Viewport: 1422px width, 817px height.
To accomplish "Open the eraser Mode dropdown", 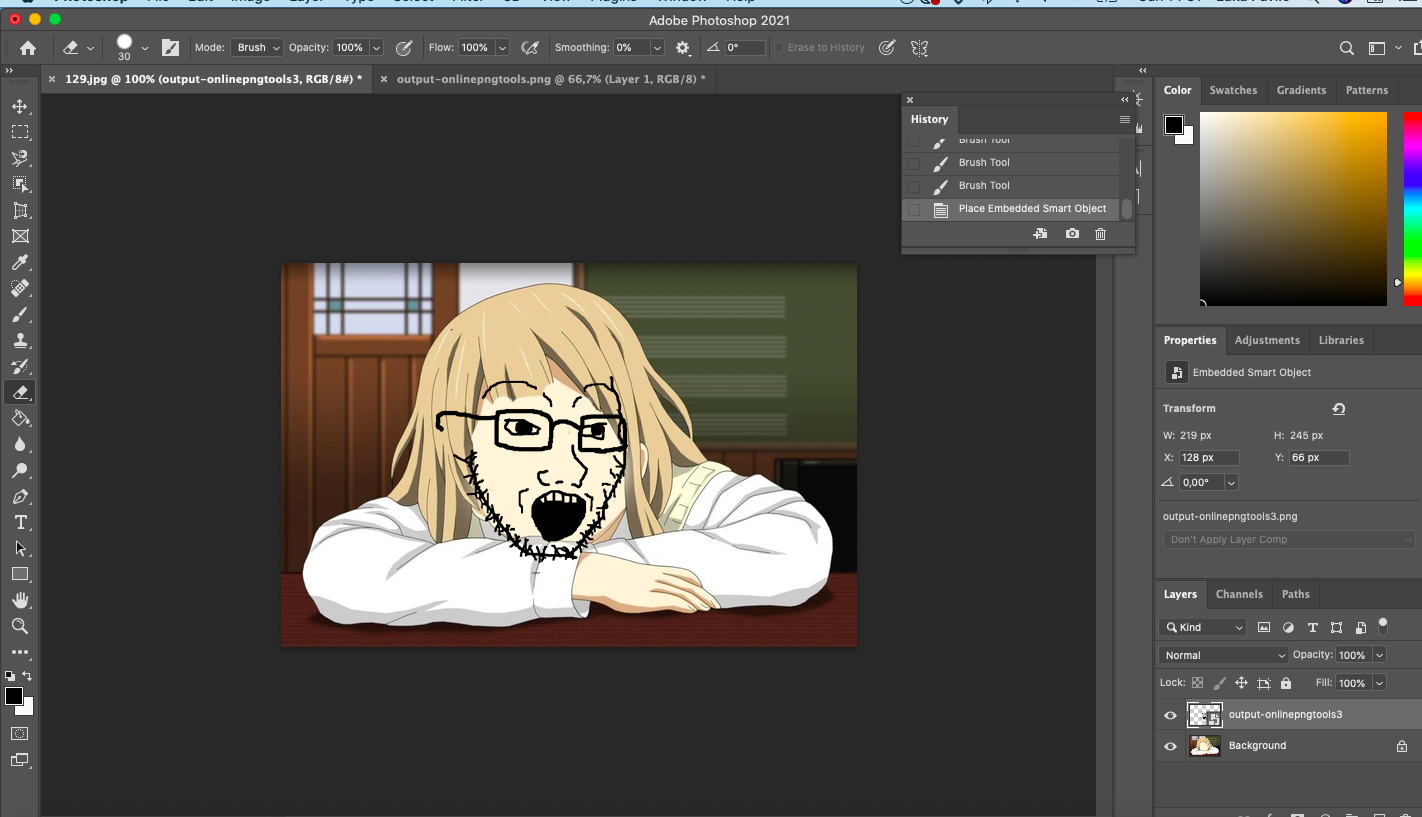I will (x=257, y=47).
